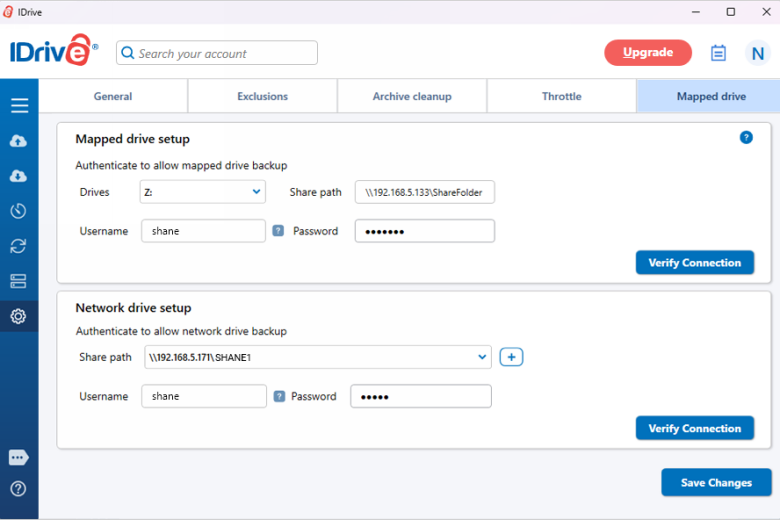The image size is (780, 520).
Task: Click network drive Password field
Action: point(421,396)
